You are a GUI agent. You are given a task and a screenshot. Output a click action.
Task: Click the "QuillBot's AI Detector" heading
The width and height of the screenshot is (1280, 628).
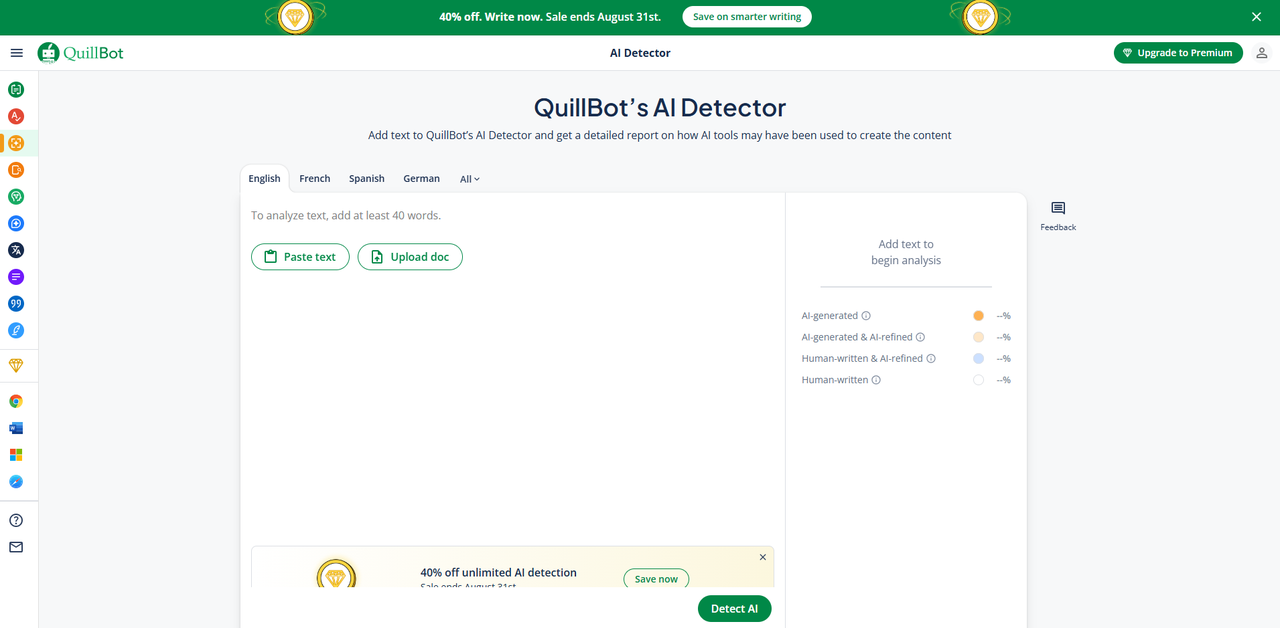tap(660, 107)
